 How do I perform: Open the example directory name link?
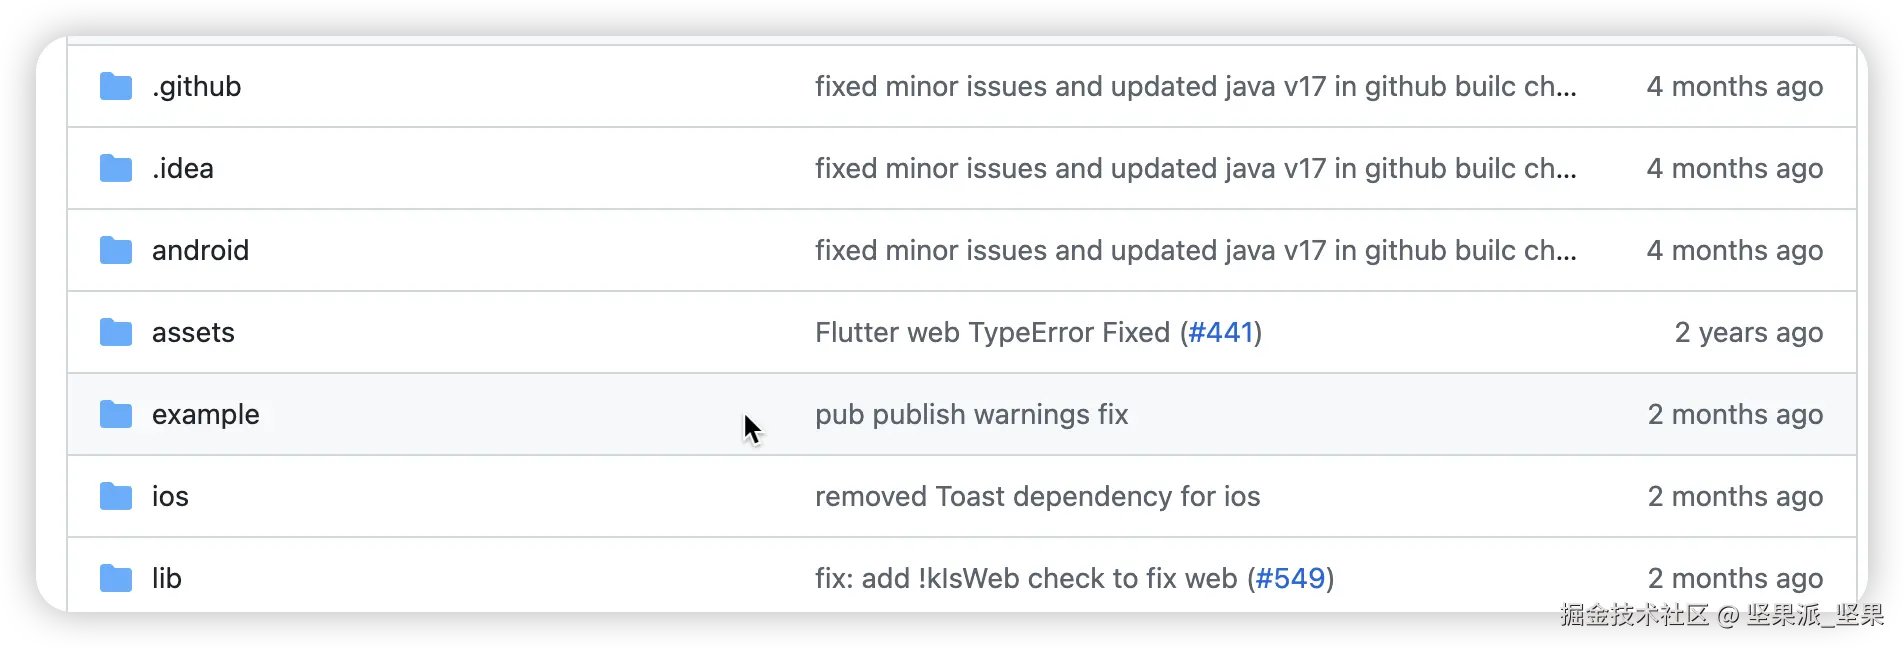205,415
